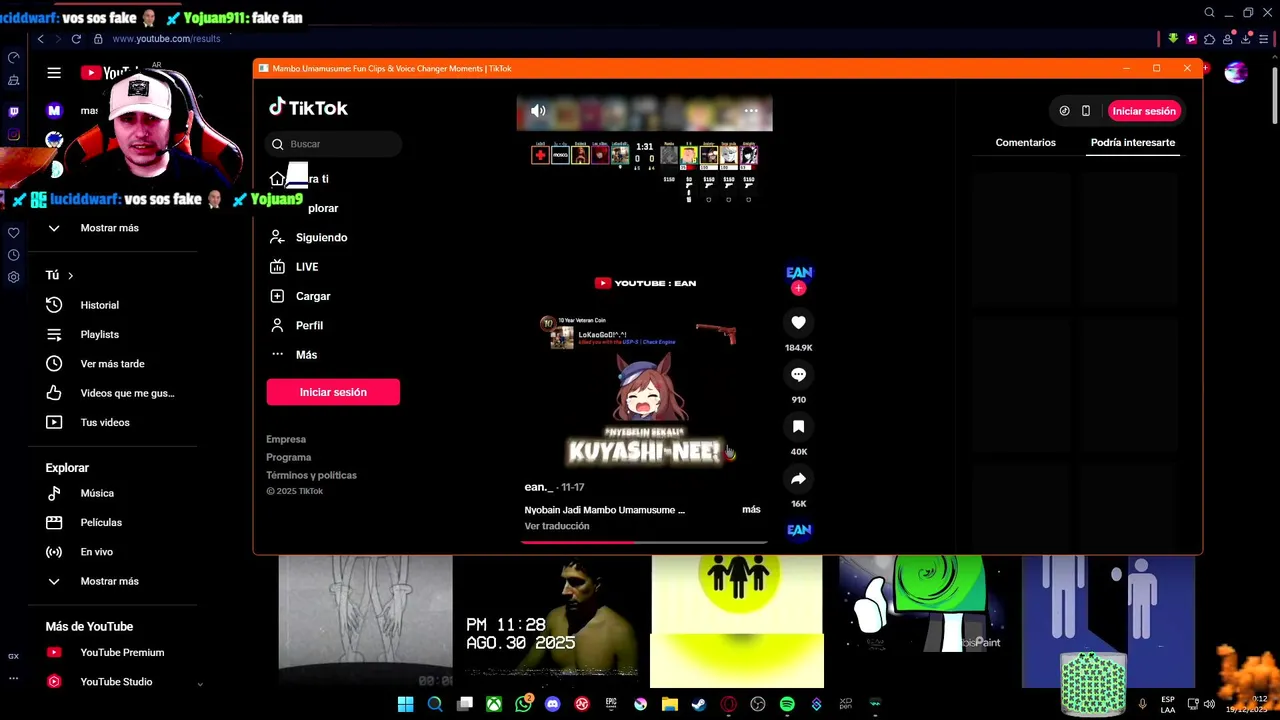Viewport: 1280px width, 720px height.
Task: Open the EAN sound disc under the share icon
Action: 799,530
